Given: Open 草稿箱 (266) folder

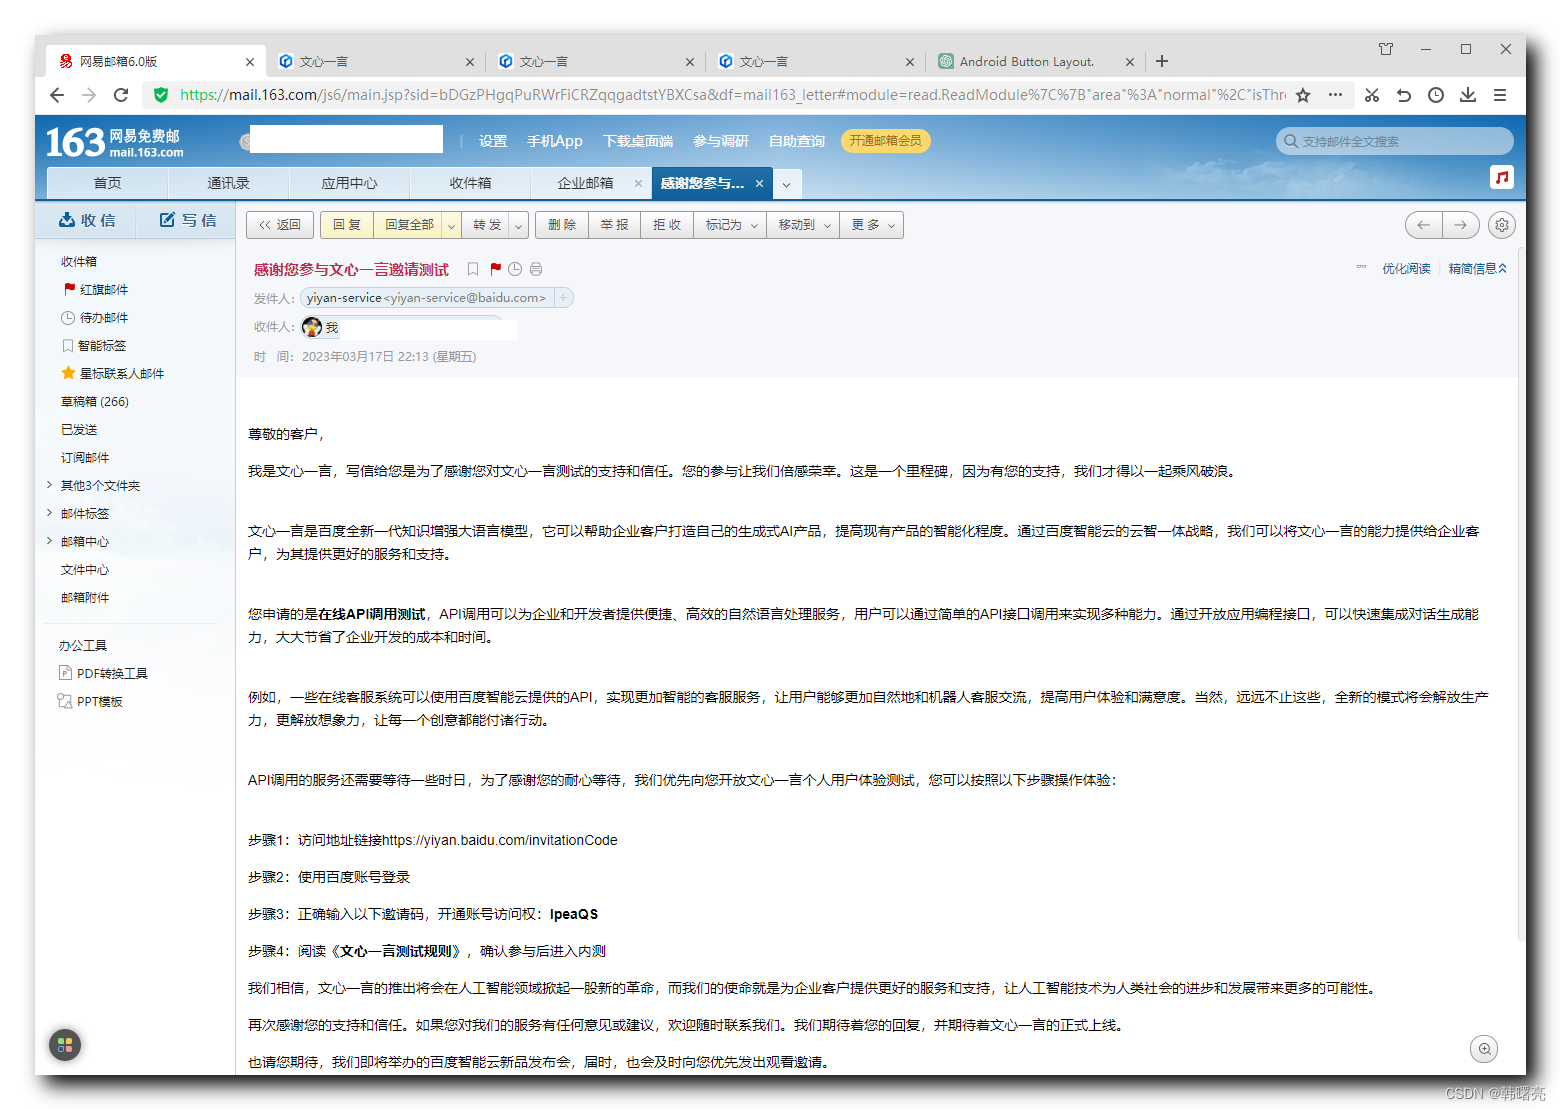Looking at the screenshot, I should [x=95, y=402].
